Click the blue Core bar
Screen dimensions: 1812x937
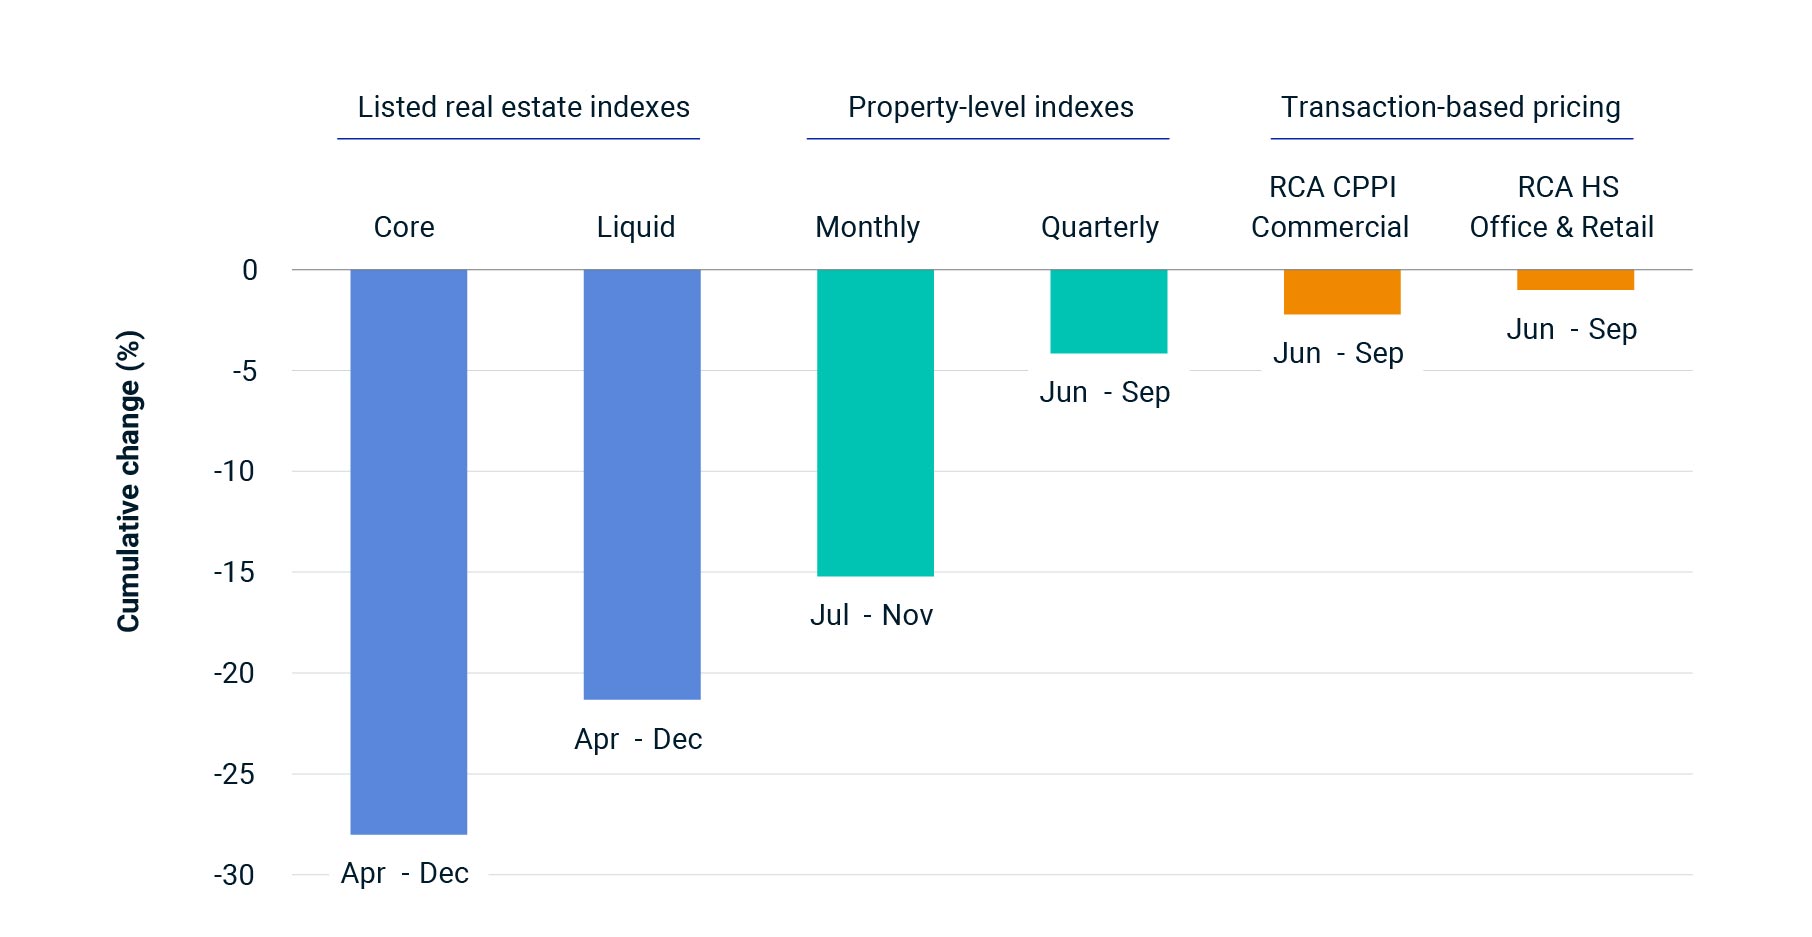(408, 551)
